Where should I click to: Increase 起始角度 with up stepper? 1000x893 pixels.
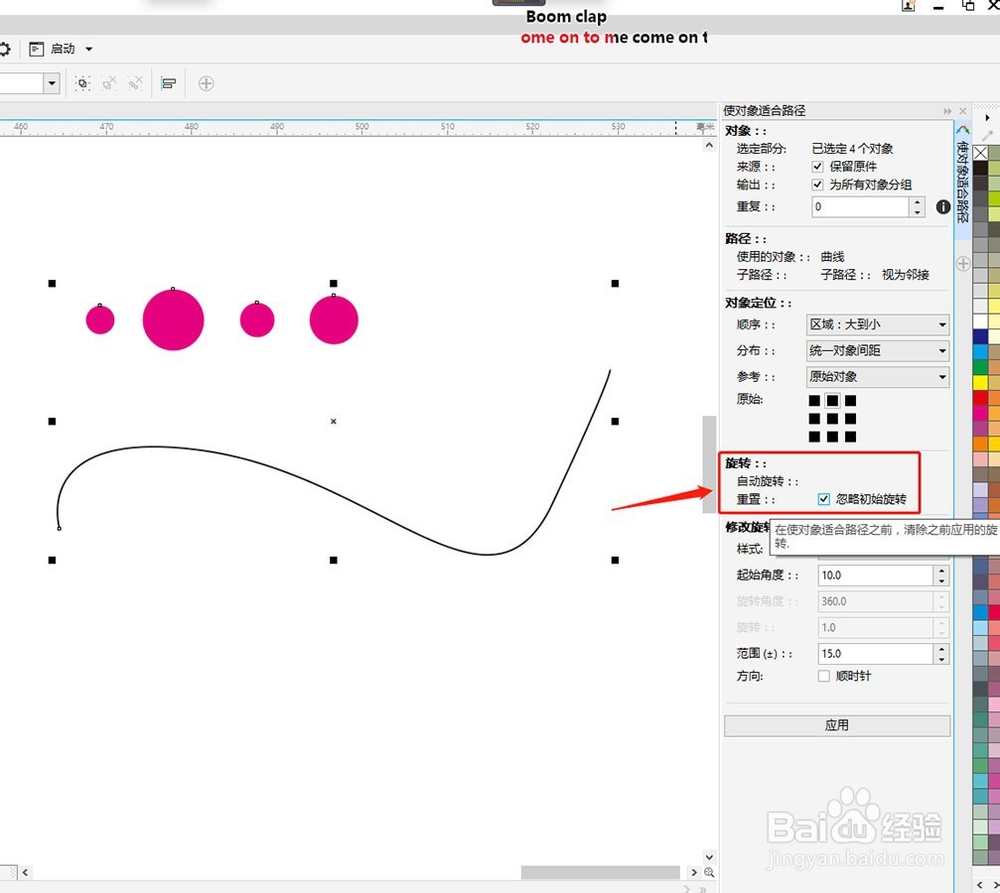942,570
